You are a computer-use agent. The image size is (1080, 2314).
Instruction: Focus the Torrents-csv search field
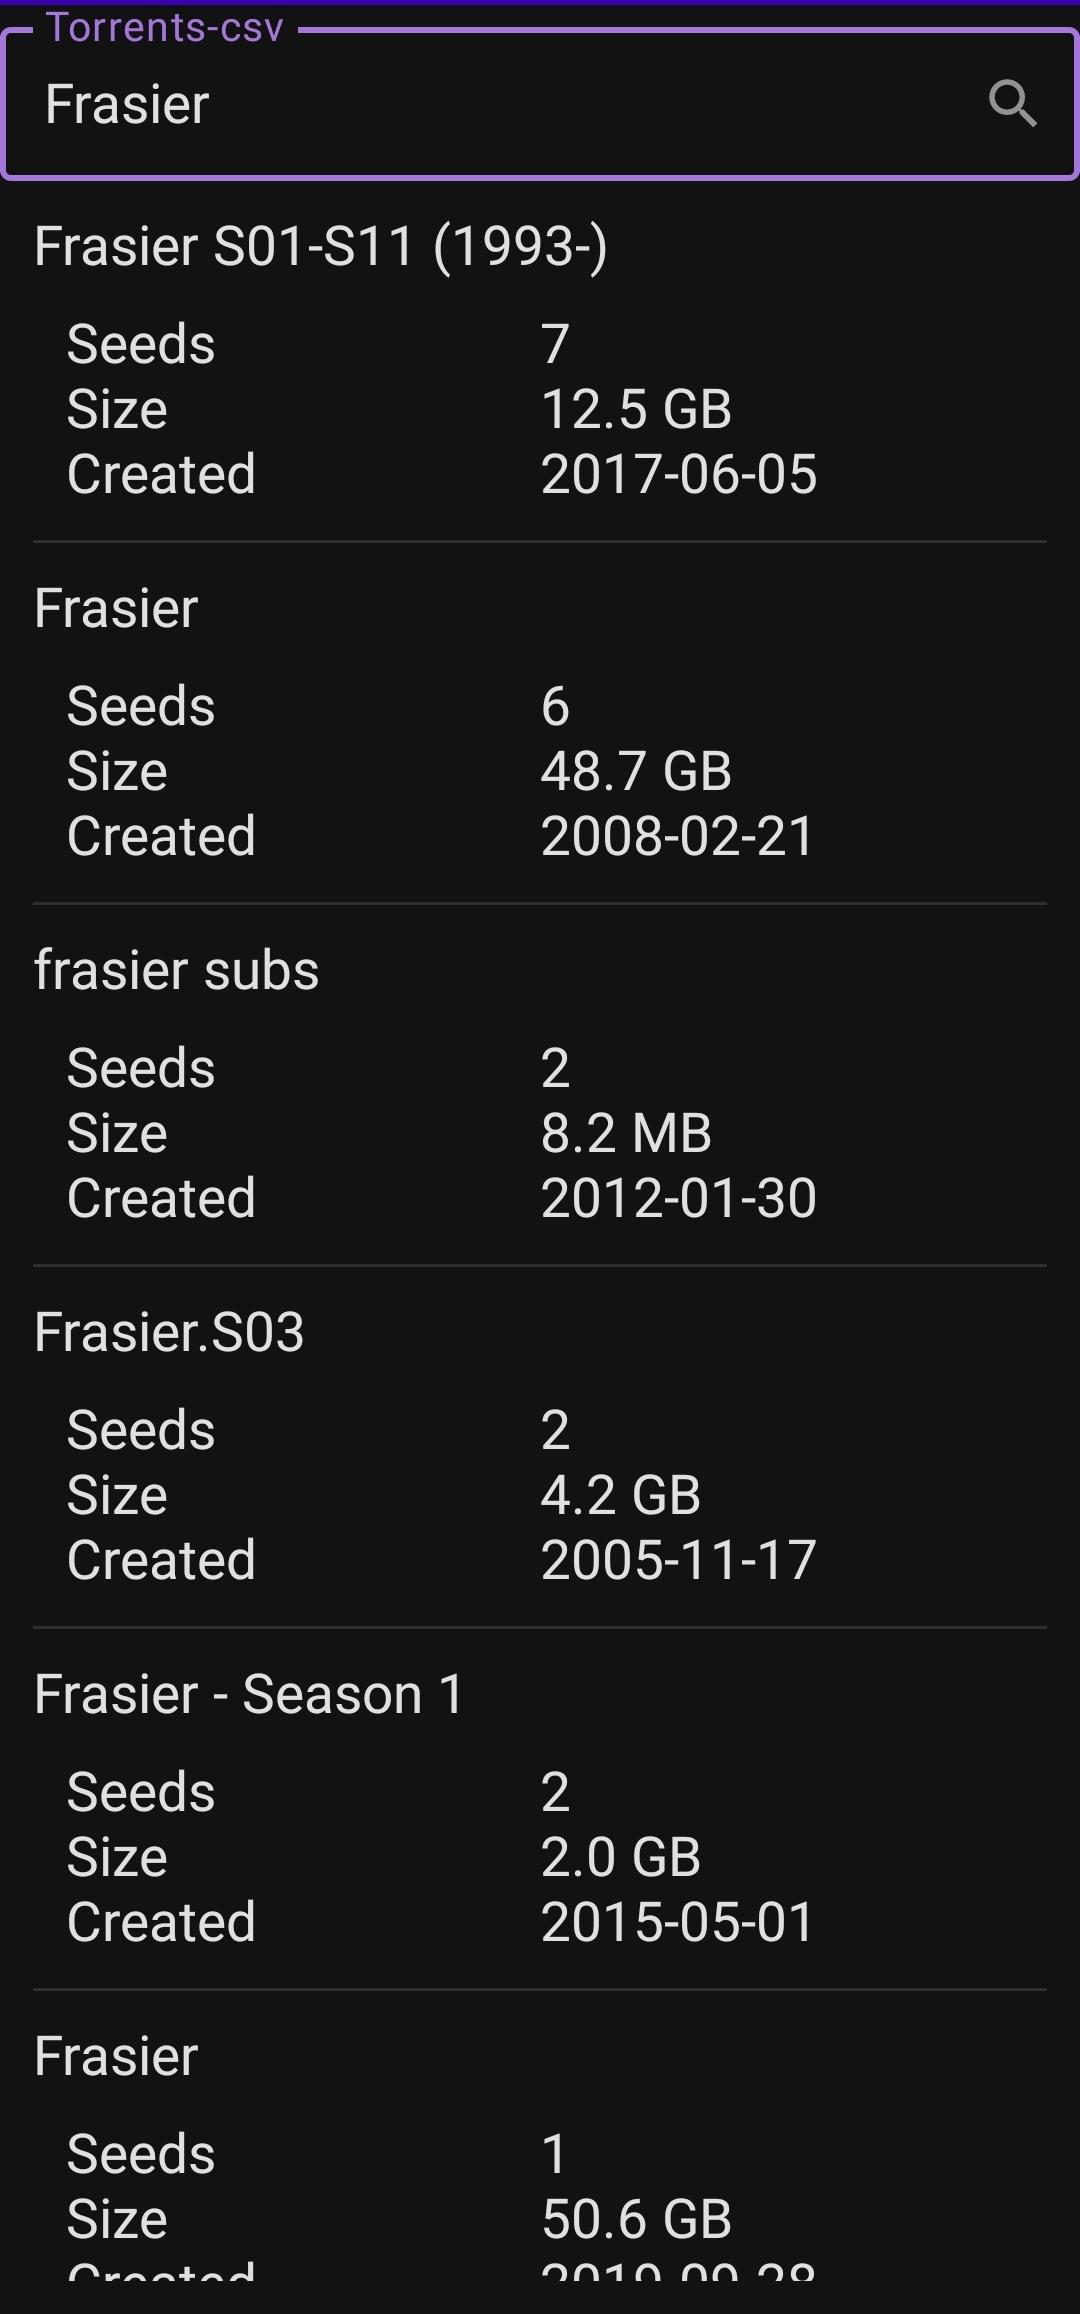pos(500,104)
